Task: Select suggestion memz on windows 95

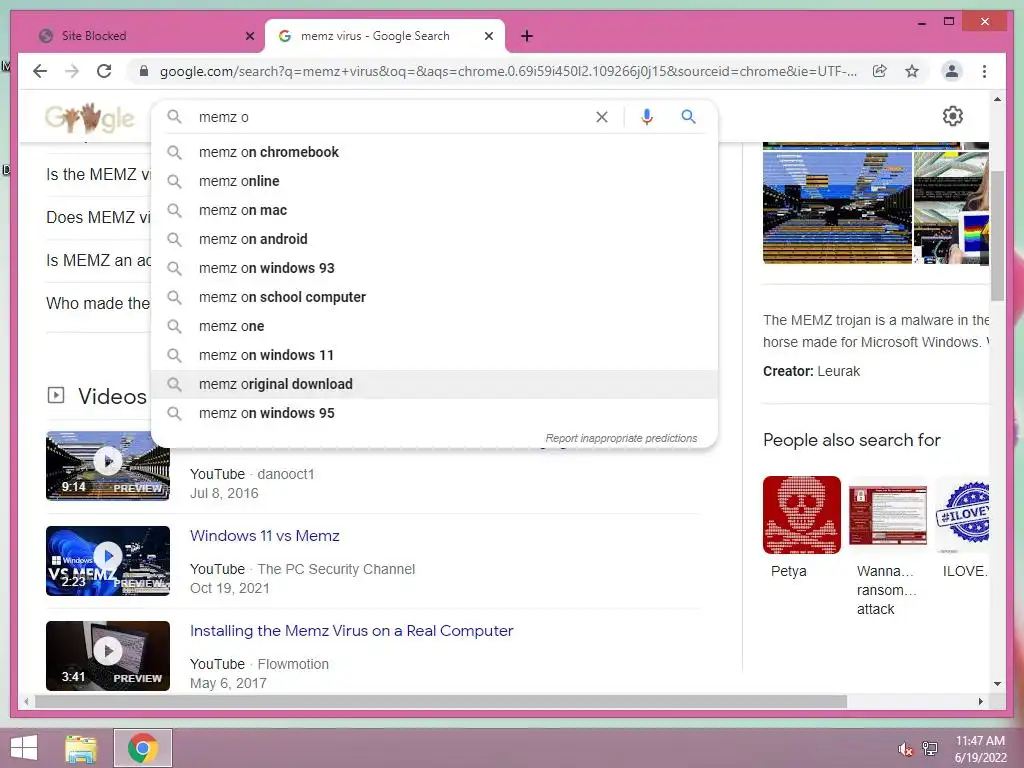Action: tap(434, 413)
